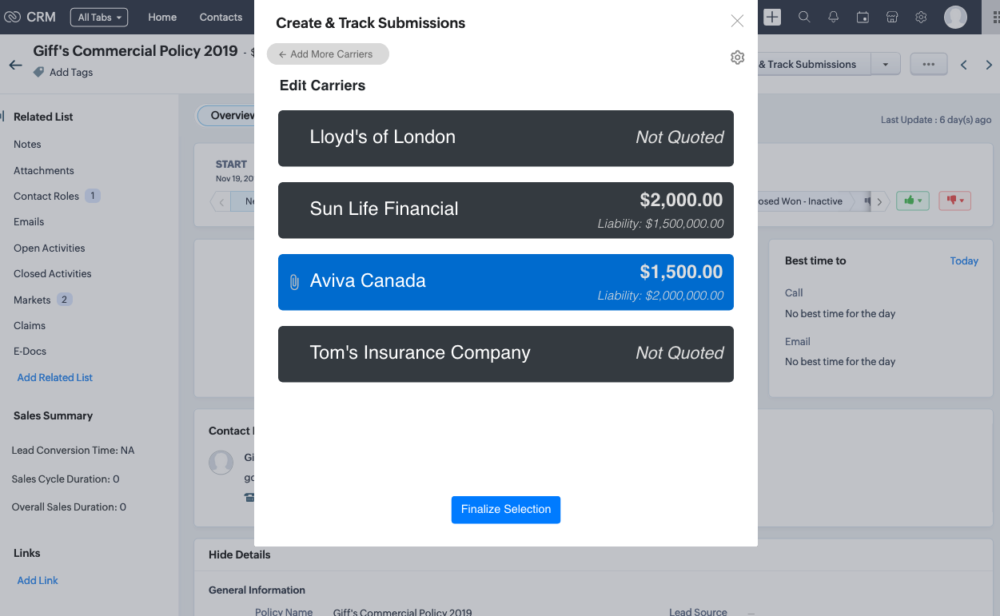Open the Home tab
The width and height of the screenshot is (1000, 616).
162,17
